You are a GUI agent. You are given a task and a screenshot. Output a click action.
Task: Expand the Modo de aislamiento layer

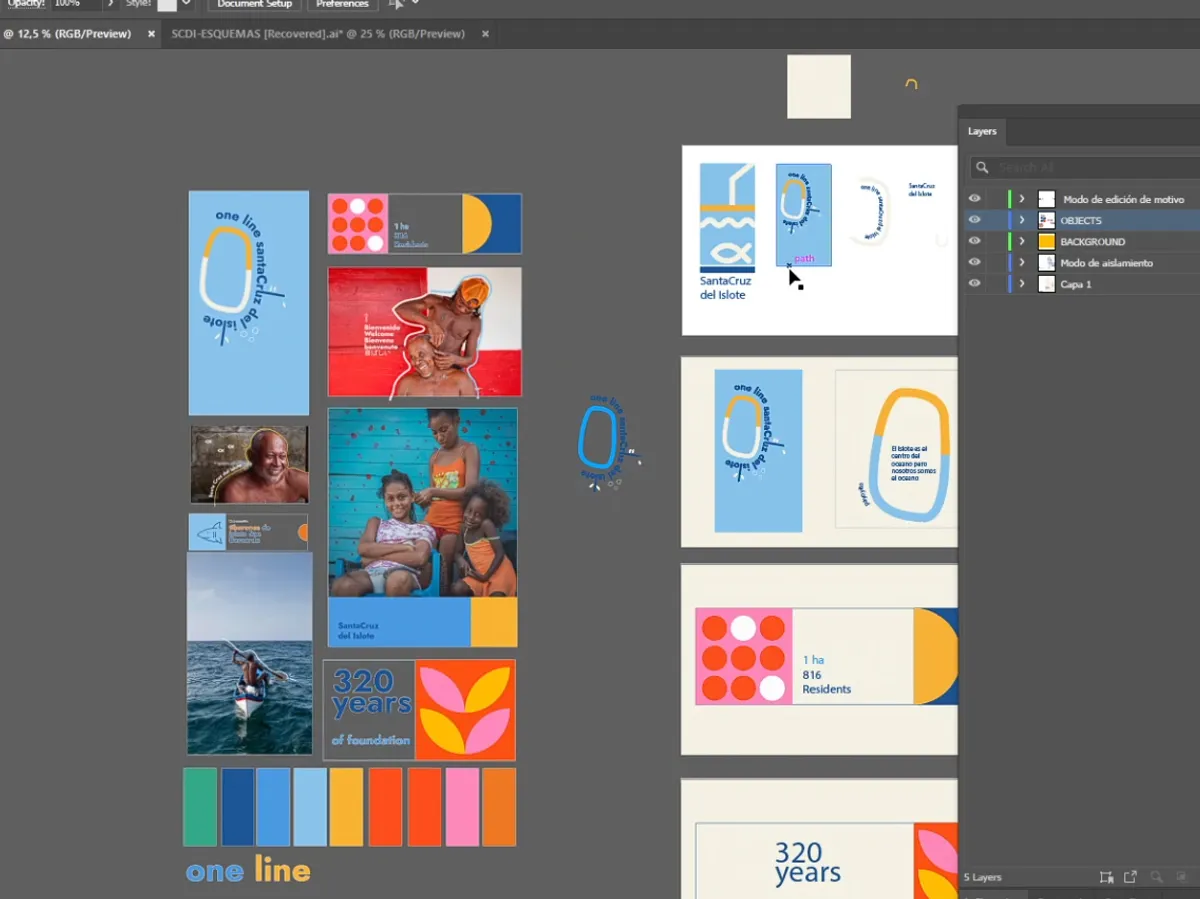pos(1021,263)
